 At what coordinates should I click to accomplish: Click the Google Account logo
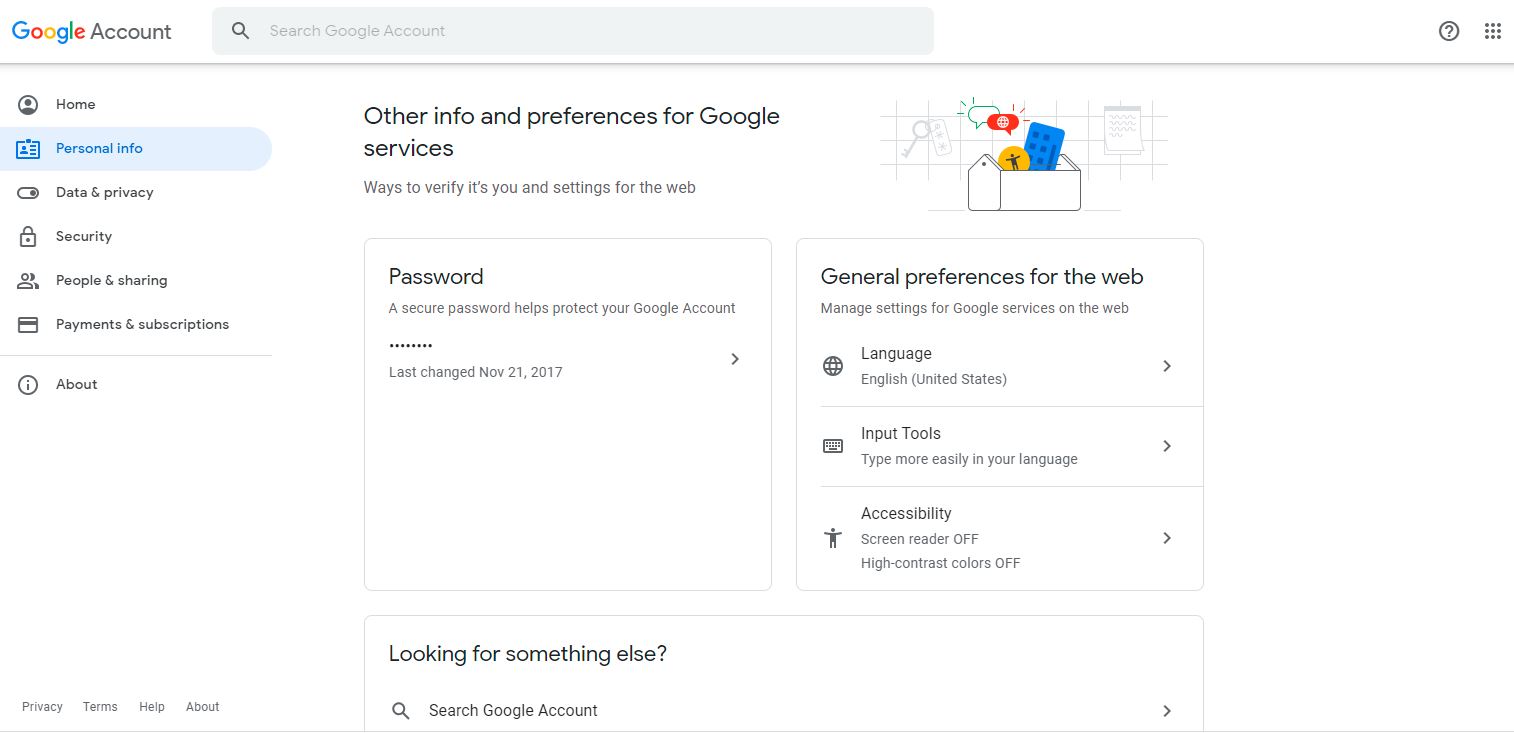pos(92,31)
